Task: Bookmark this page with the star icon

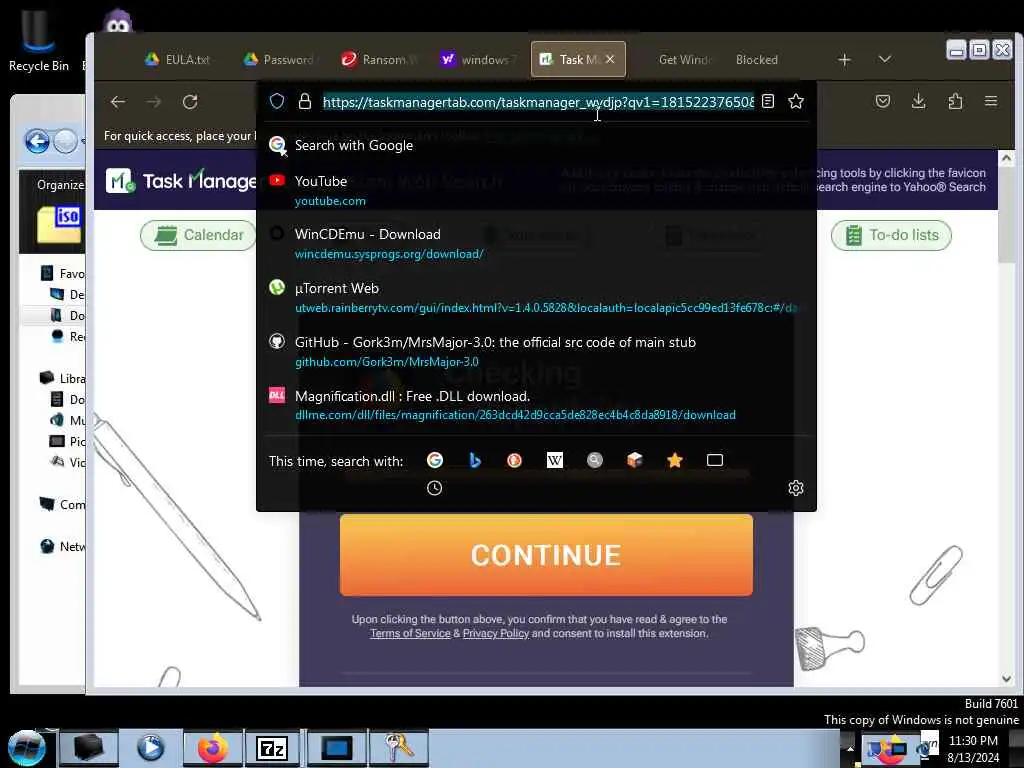Action: tap(795, 101)
